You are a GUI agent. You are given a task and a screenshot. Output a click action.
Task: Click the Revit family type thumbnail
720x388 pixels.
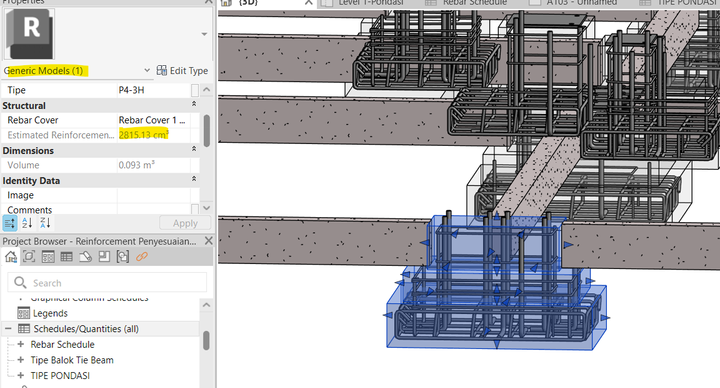(29, 34)
